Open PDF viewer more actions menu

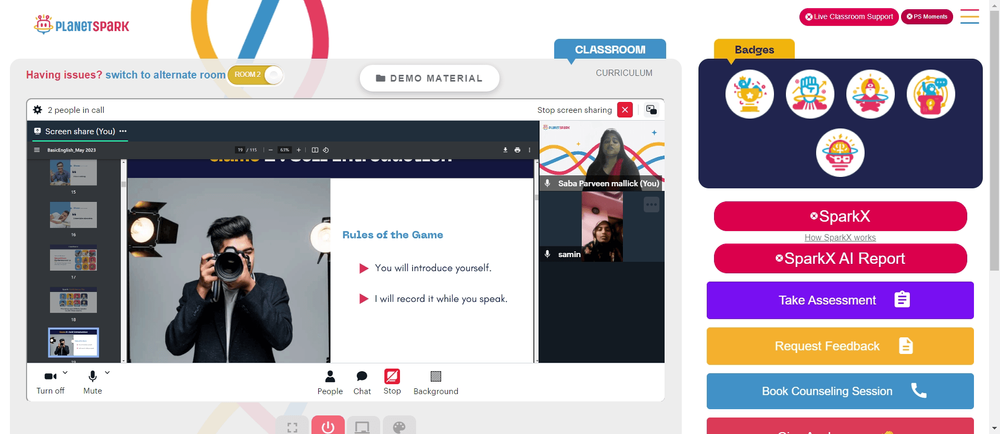[529, 150]
